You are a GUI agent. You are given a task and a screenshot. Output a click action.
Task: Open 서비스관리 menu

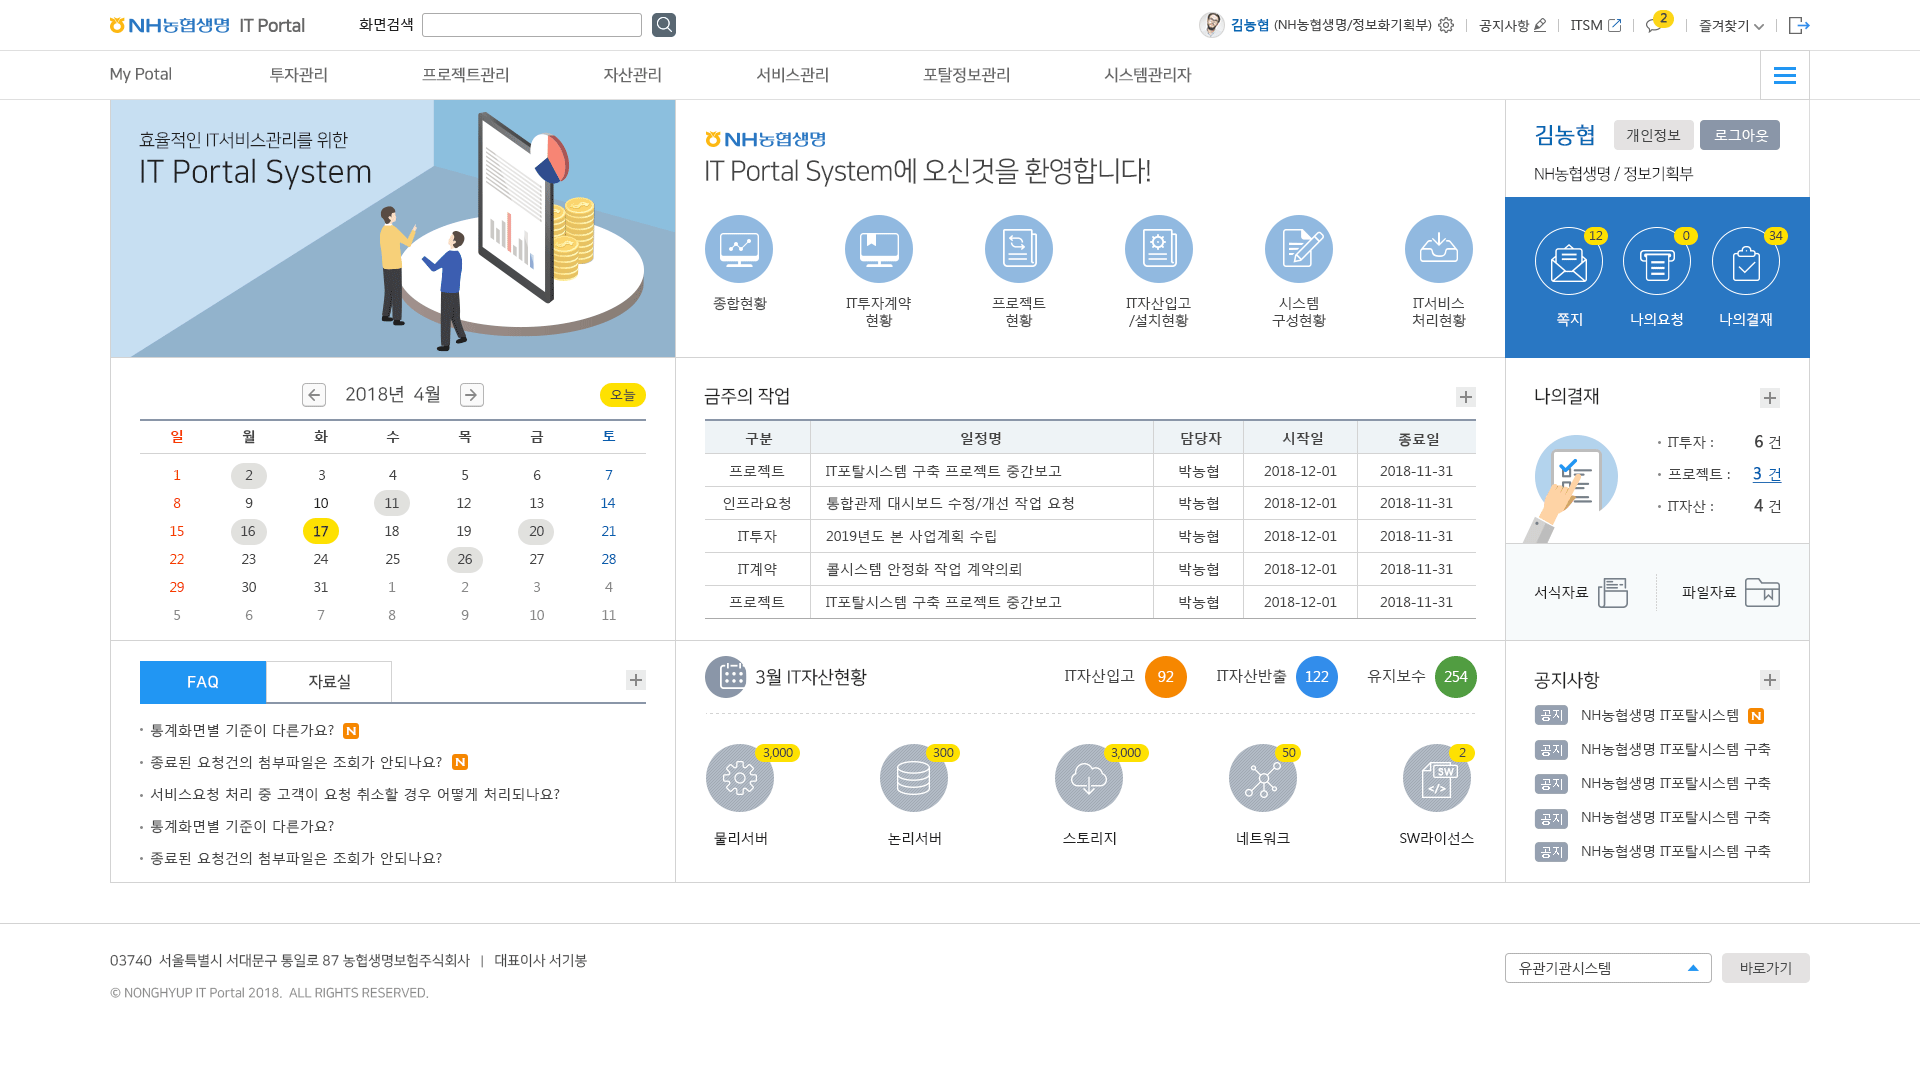(x=793, y=75)
